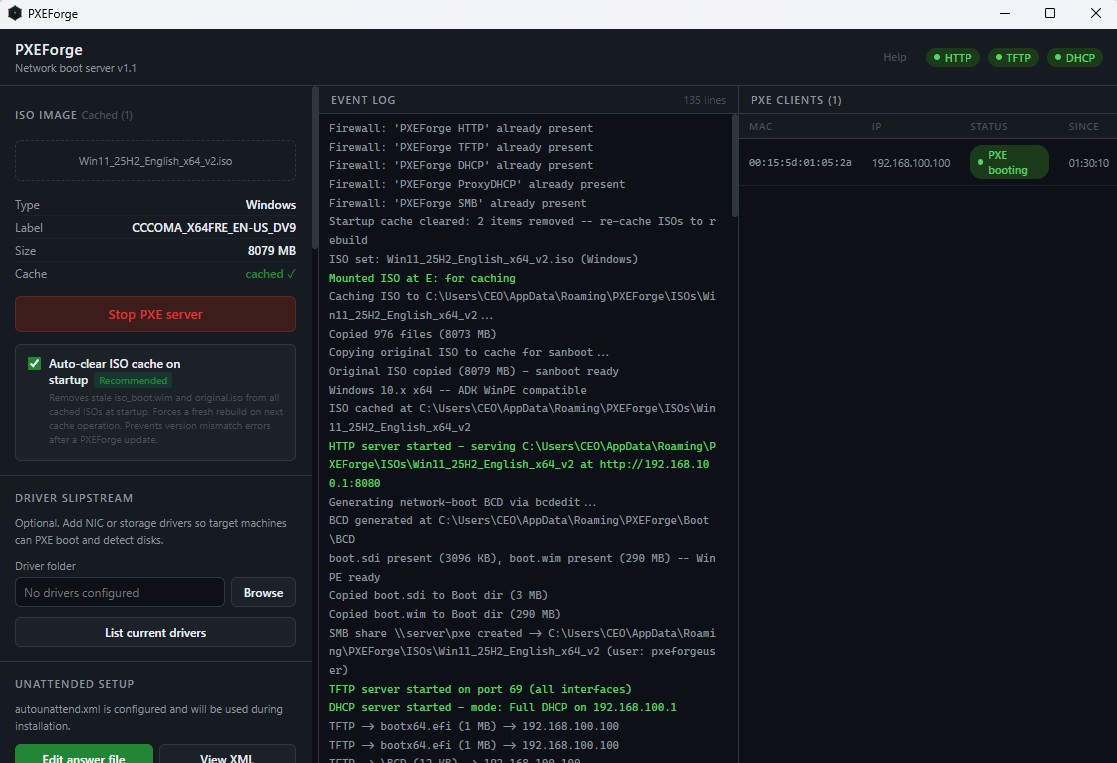
Task: Open the Help link
Action: 895,57
